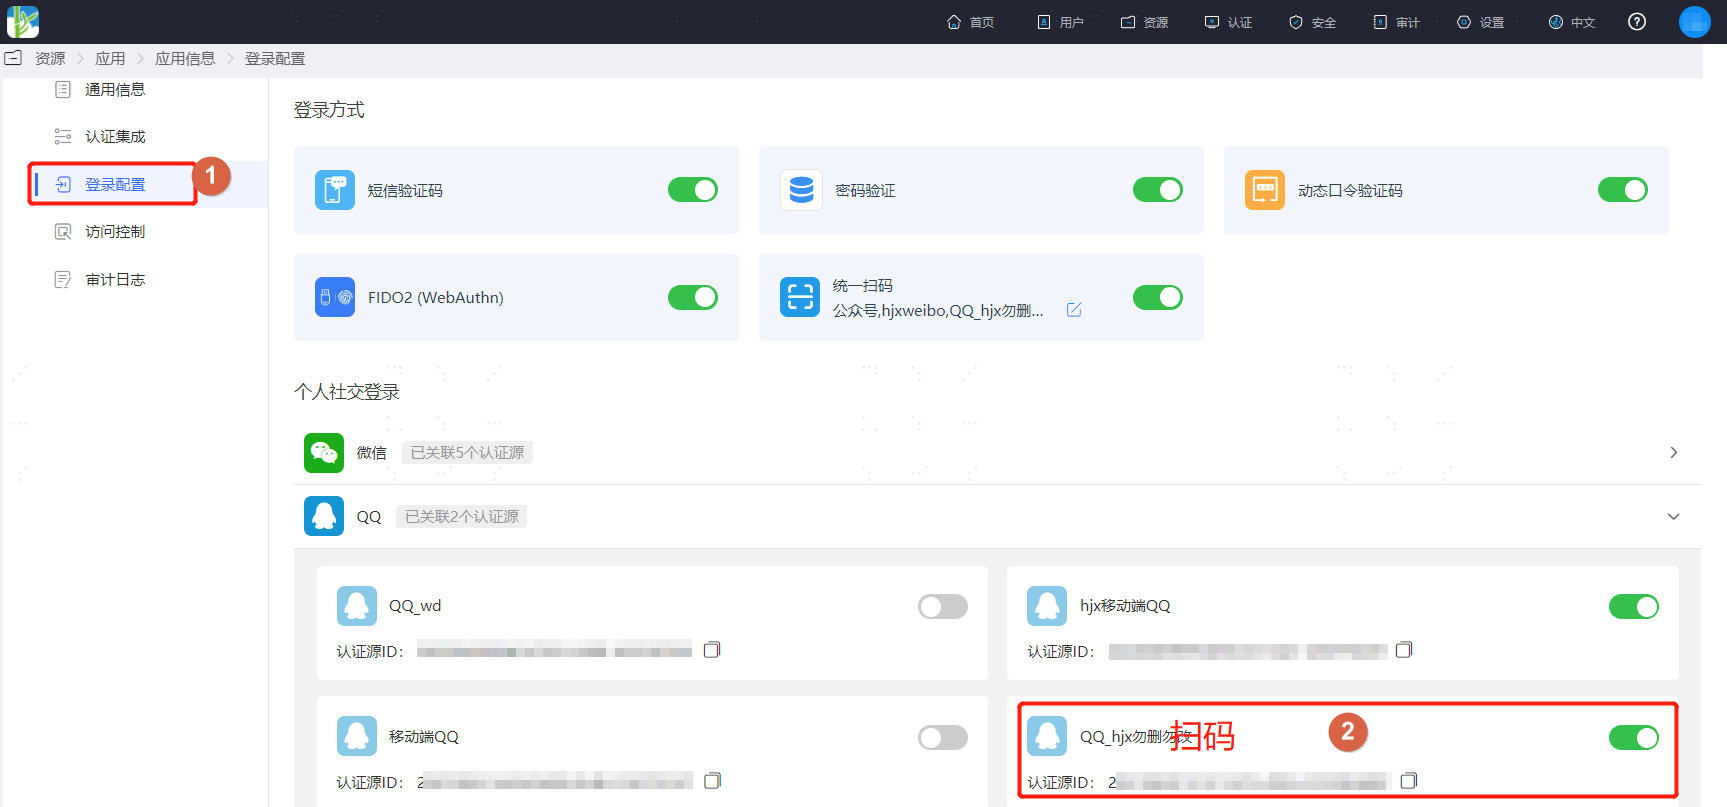This screenshot has width=1727, height=807.
Task: Click the app logo in top-left corner
Action: click(23, 22)
